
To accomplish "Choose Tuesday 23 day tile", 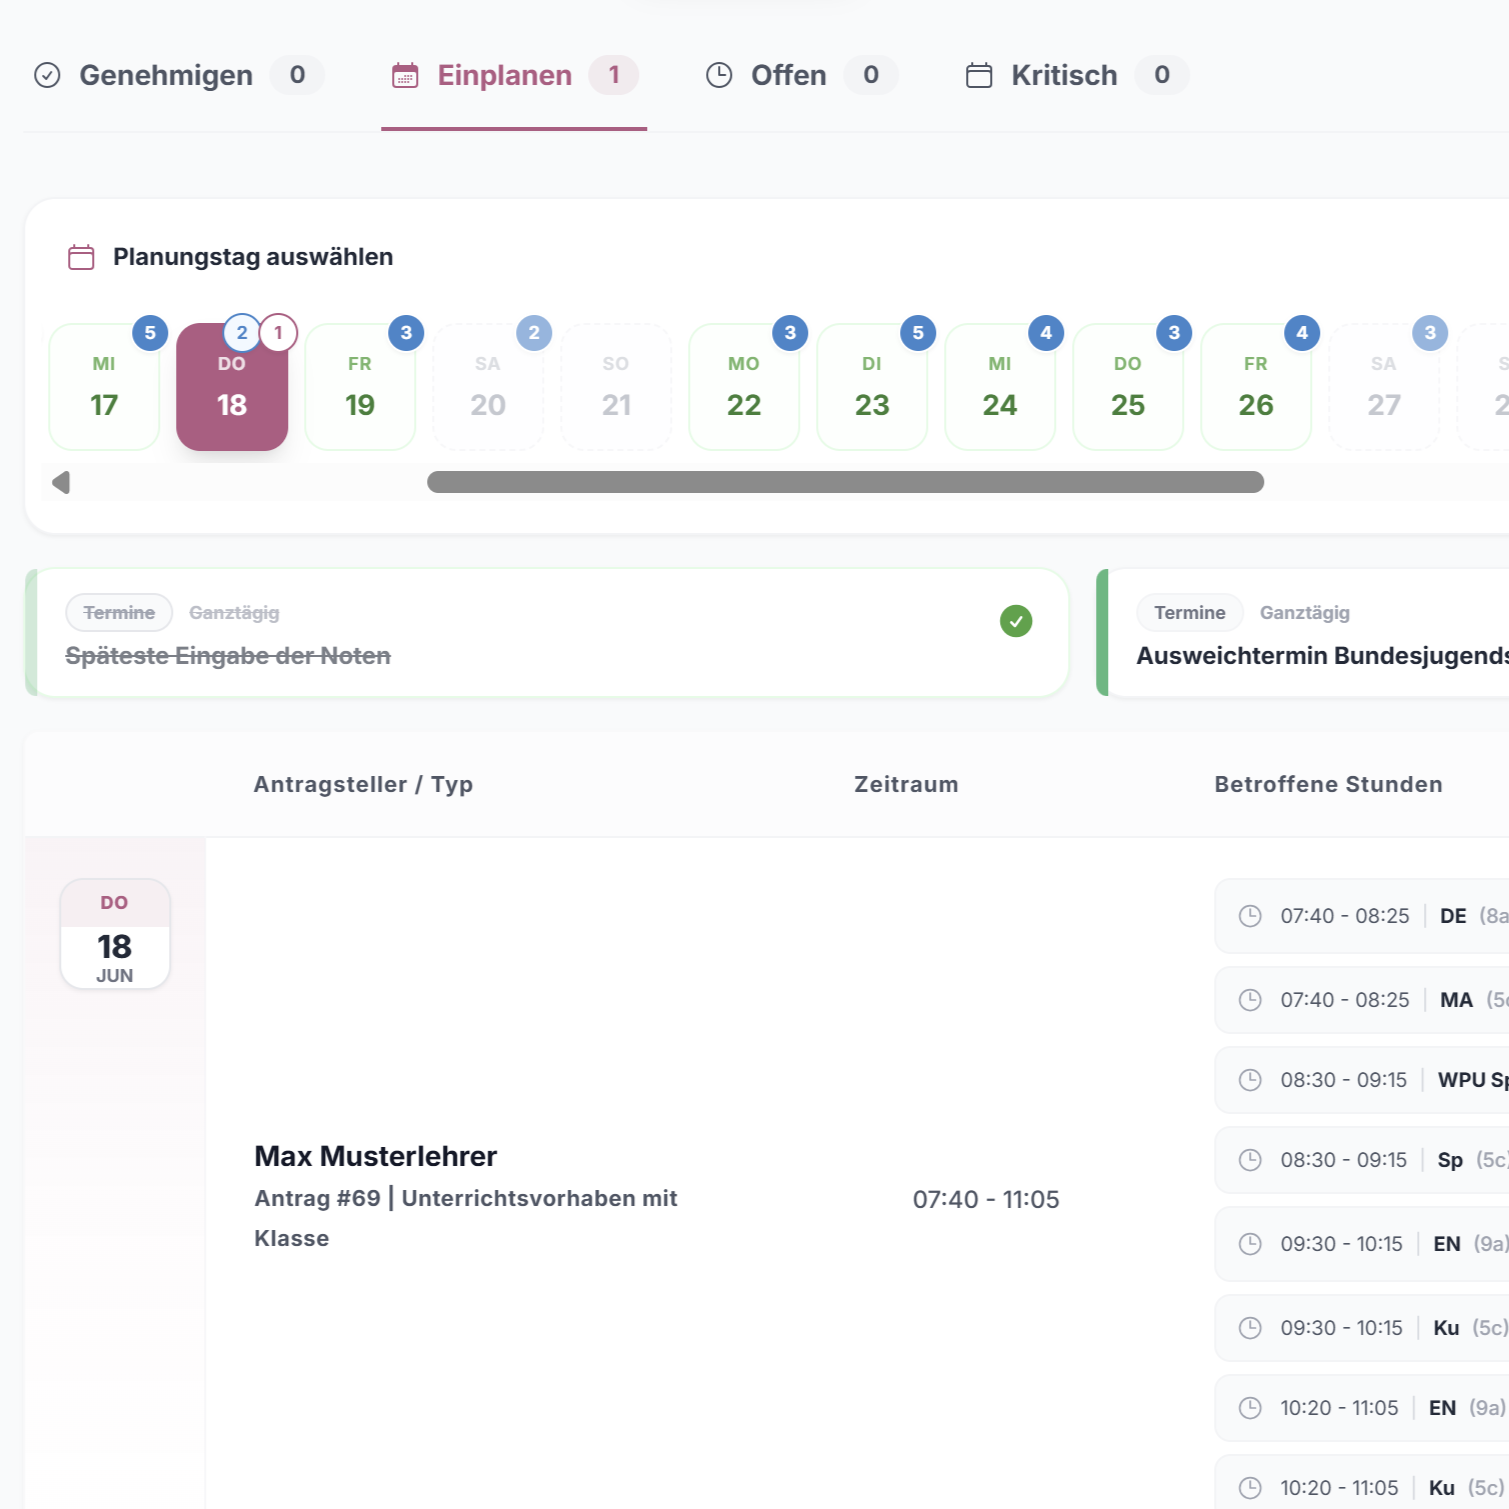I will coord(872,387).
